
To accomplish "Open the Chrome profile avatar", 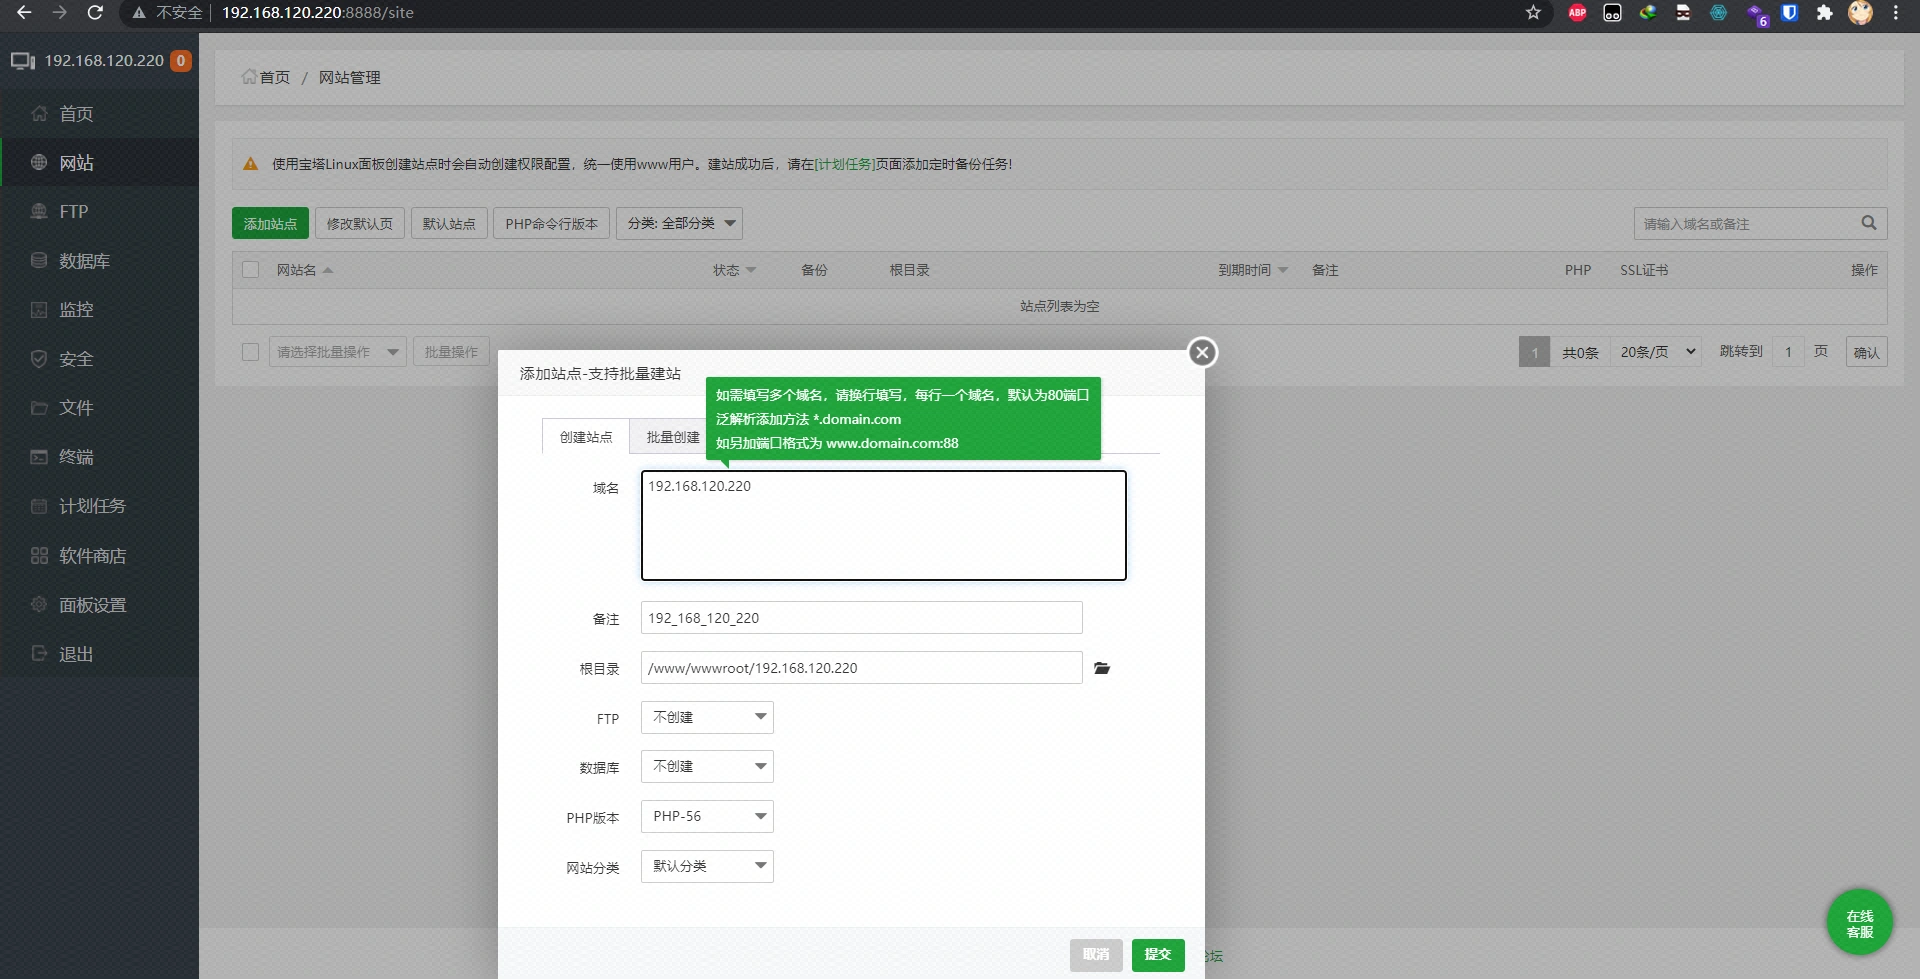I will click(1860, 12).
